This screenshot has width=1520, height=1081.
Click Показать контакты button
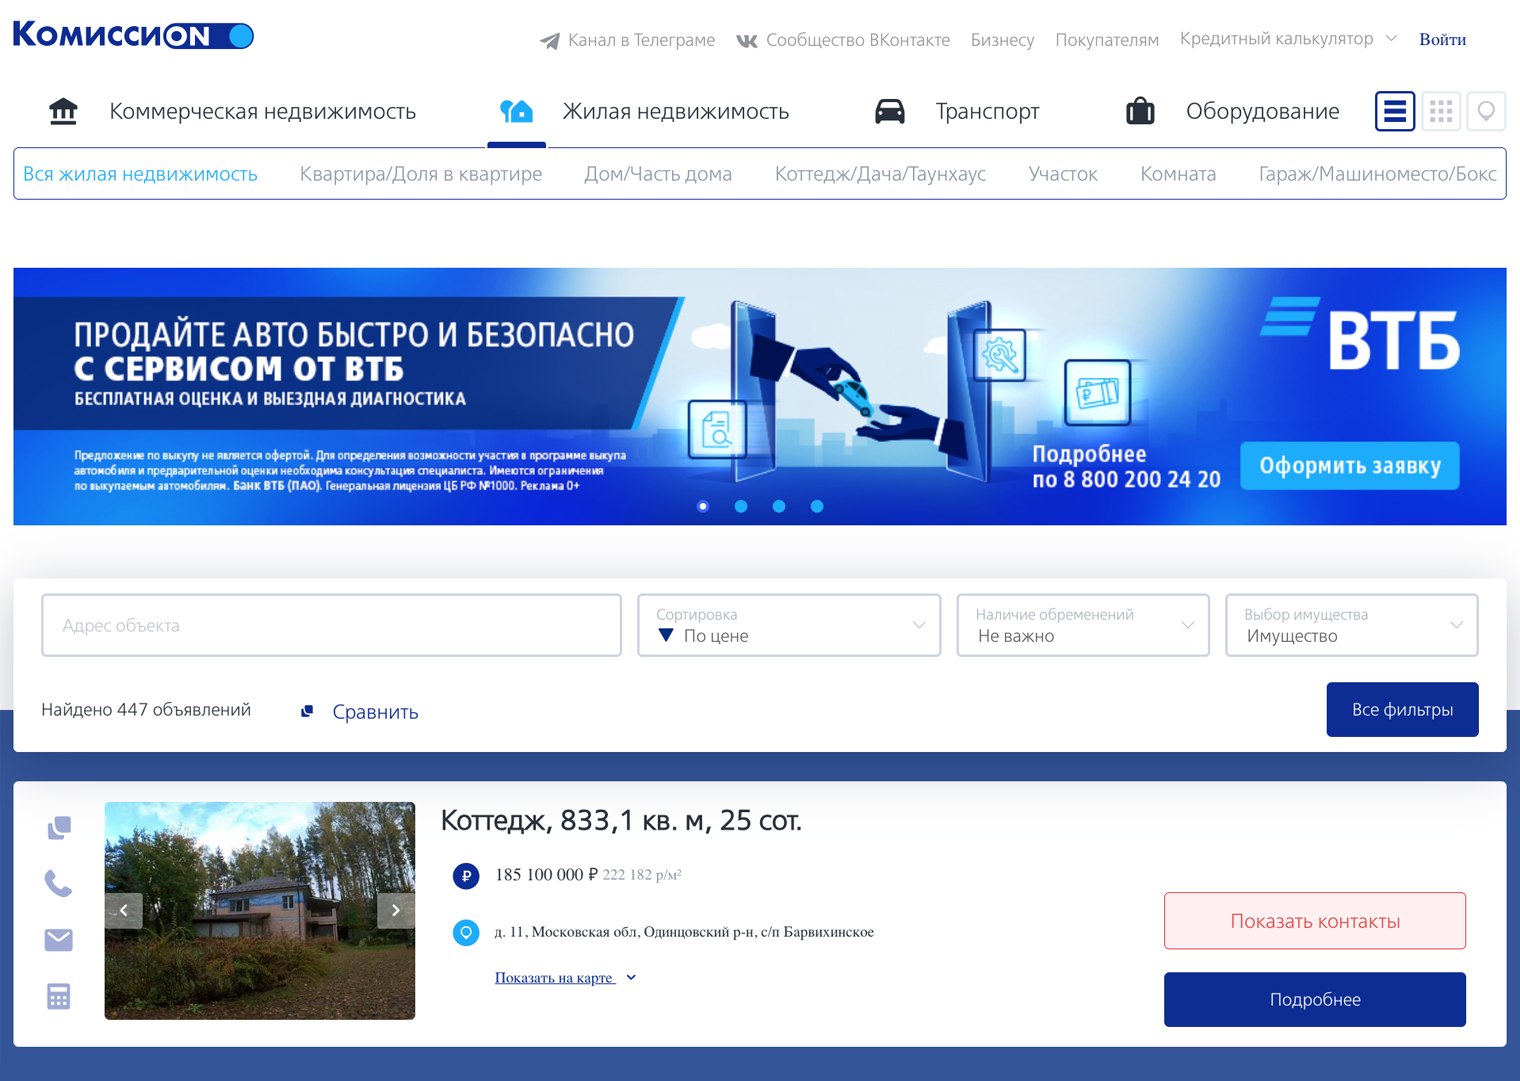tap(1314, 921)
